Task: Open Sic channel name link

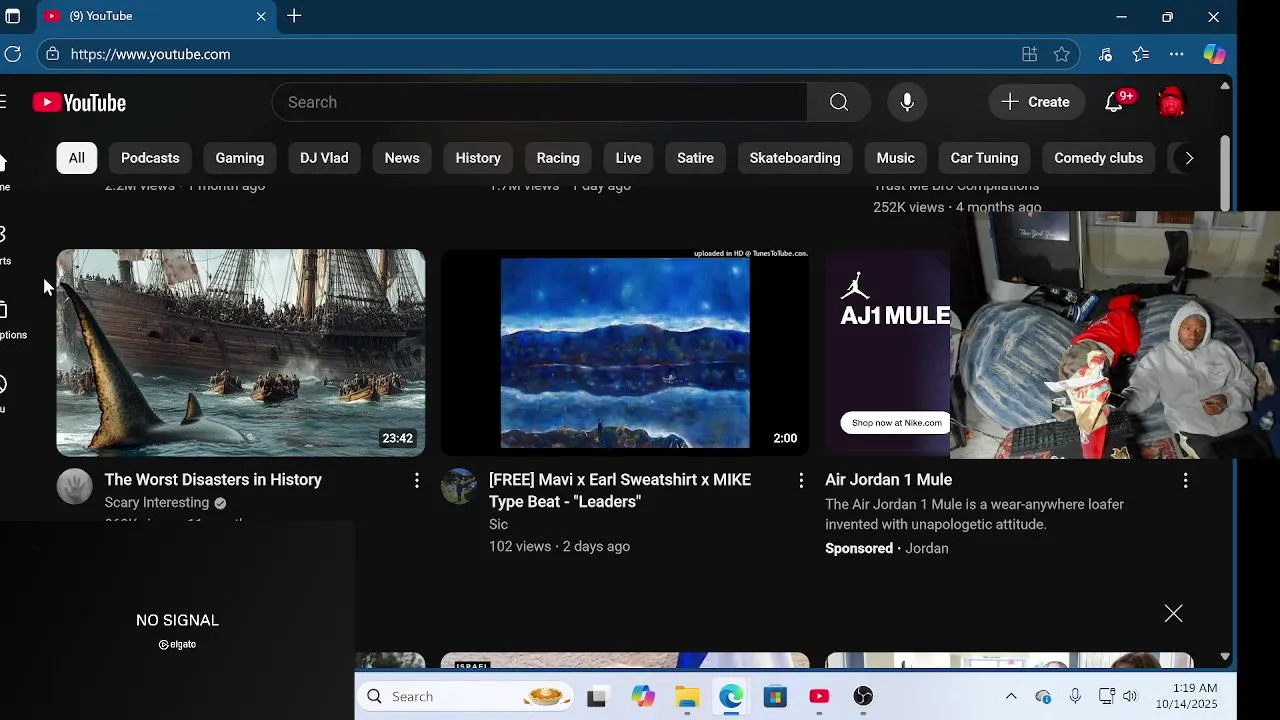Action: pos(498,524)
